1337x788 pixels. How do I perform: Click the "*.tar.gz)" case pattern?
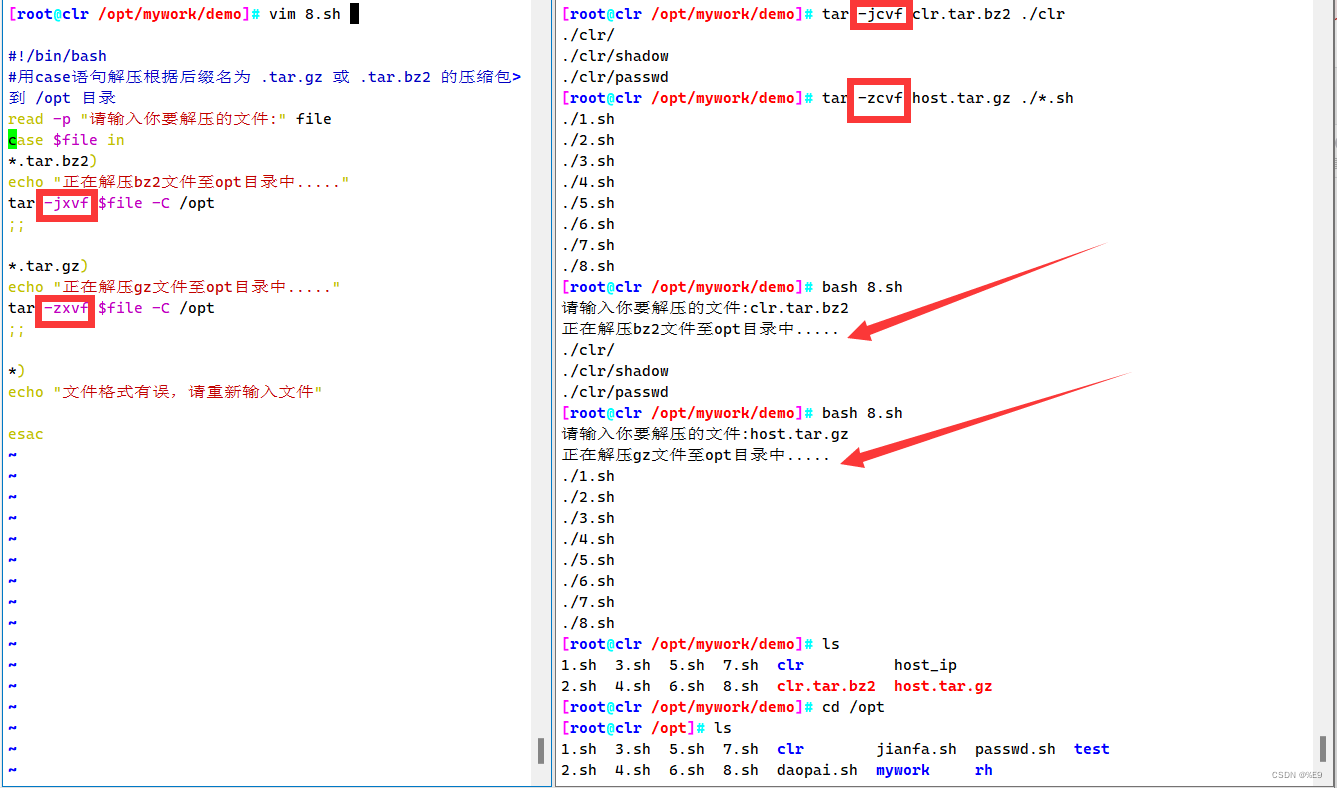48,266
